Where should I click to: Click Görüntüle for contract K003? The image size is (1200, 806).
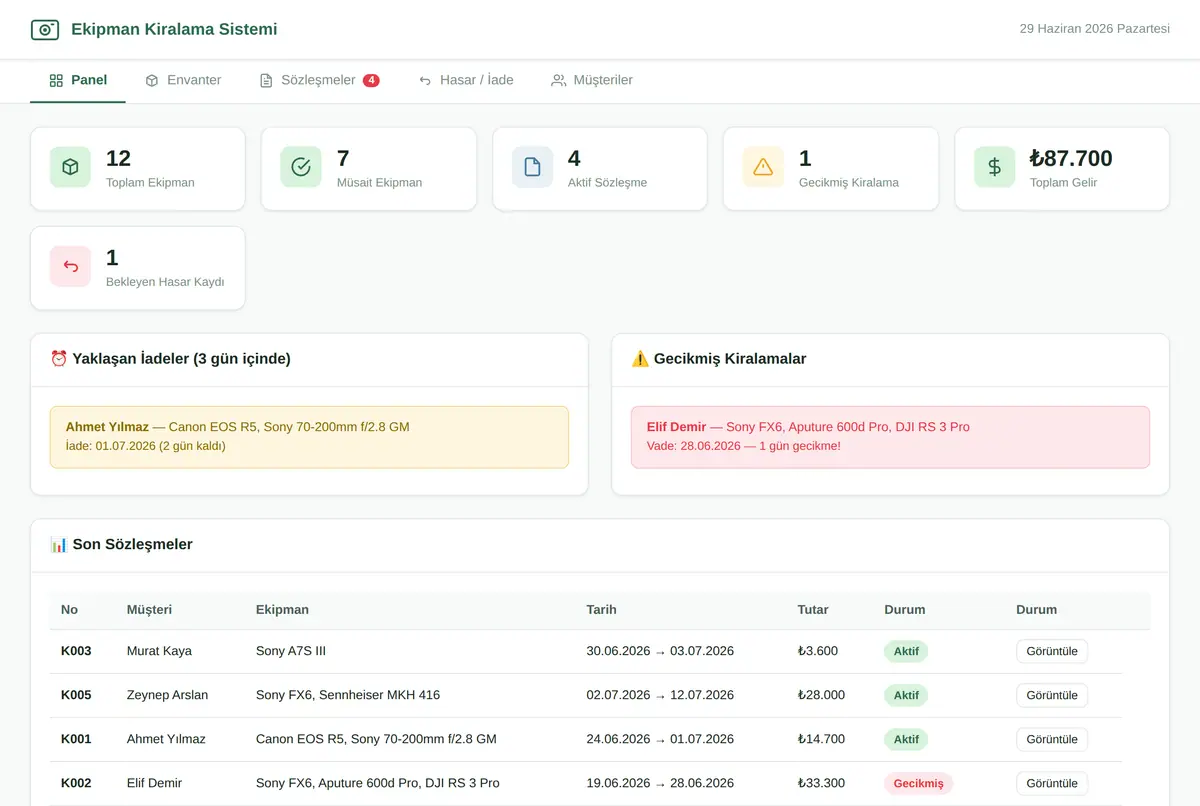click(1052, 651)
